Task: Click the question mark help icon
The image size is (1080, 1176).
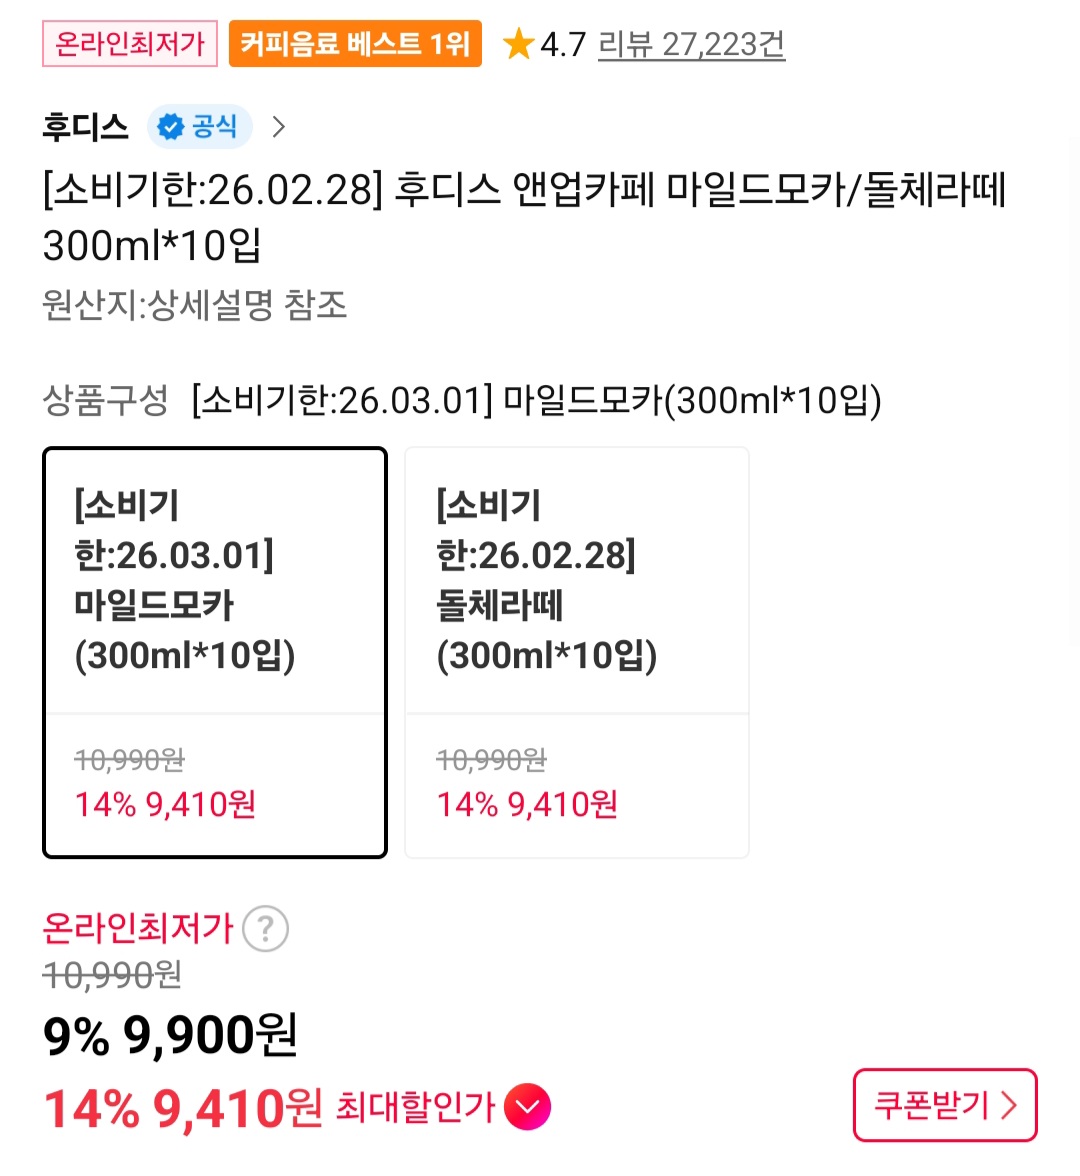Action: pyautogui.click(x=265, y=929)
